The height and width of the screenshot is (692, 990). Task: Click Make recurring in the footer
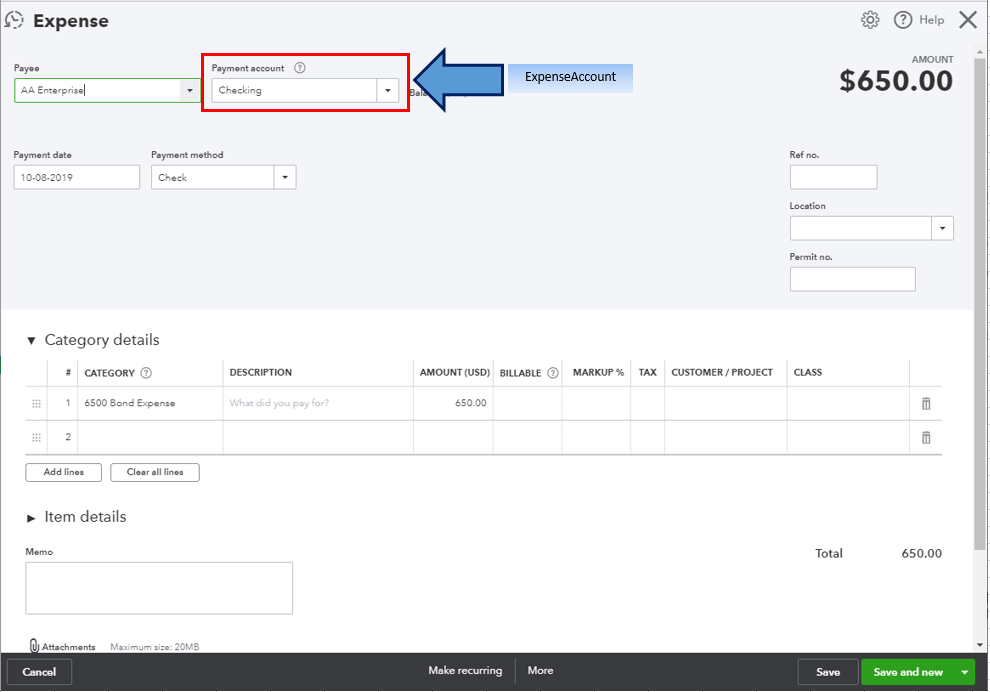click(465, 671)
